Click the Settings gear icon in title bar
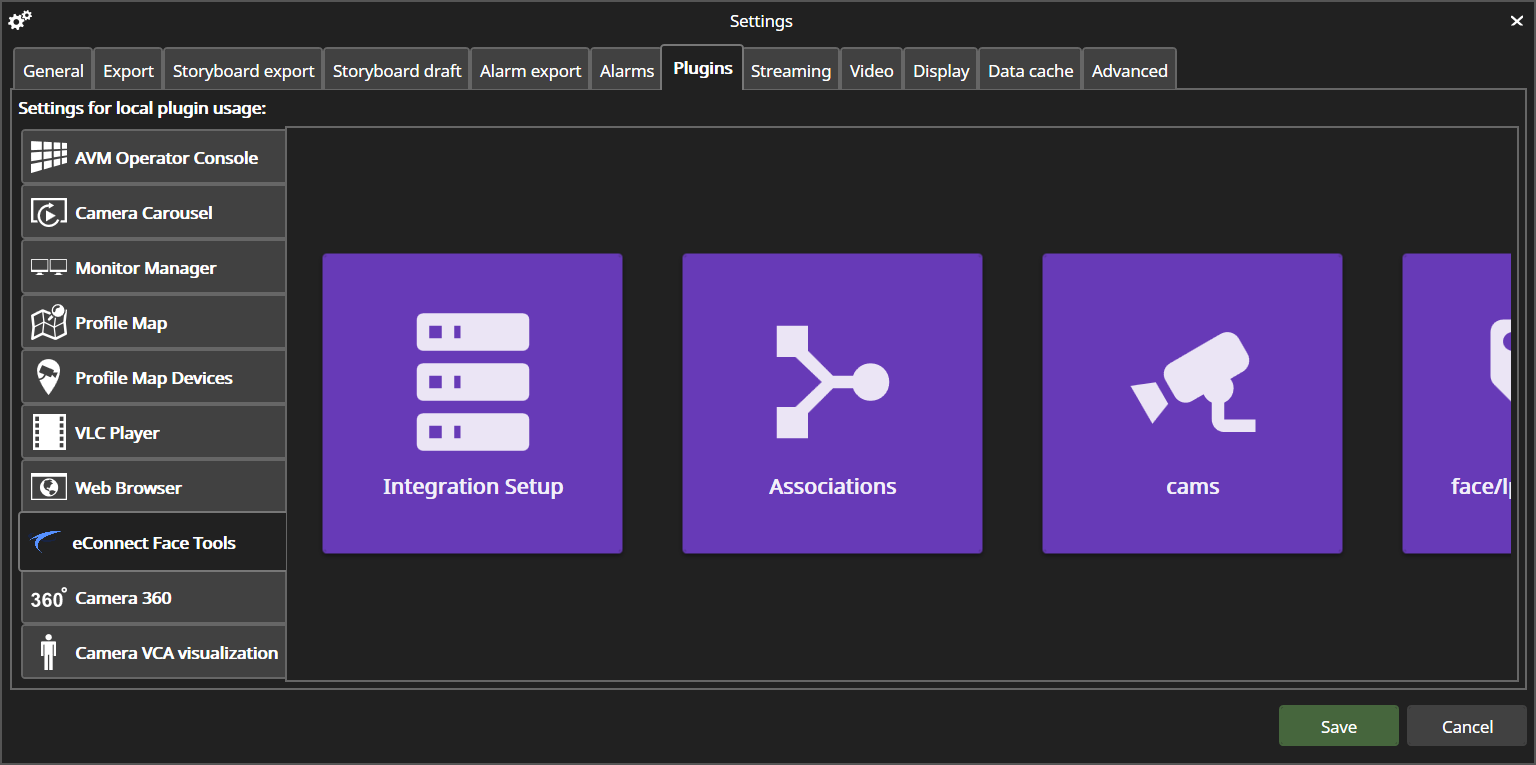 click(20, 20)
